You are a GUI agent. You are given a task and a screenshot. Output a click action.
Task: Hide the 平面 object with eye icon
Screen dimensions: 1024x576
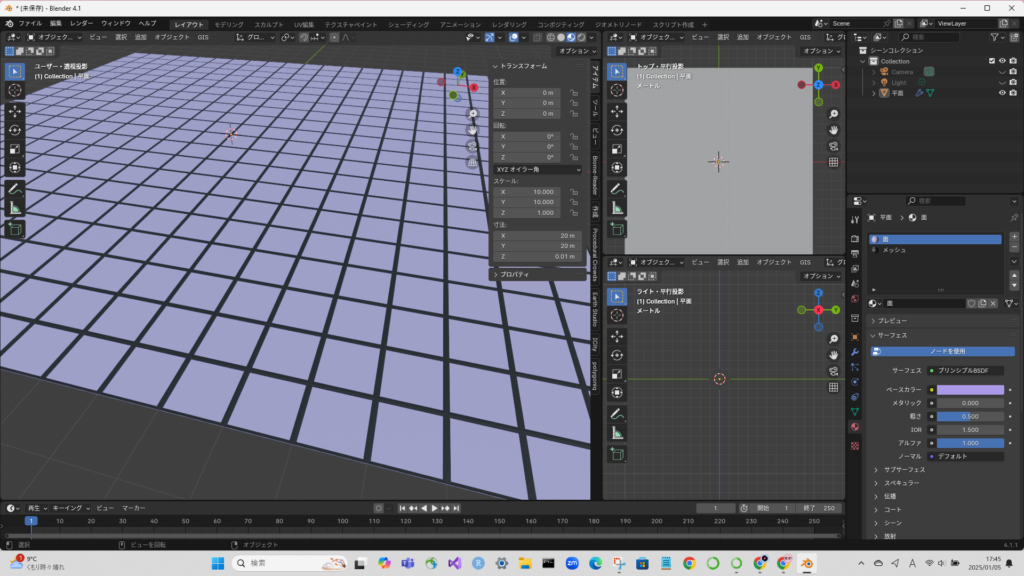[x=1002, y=93]
